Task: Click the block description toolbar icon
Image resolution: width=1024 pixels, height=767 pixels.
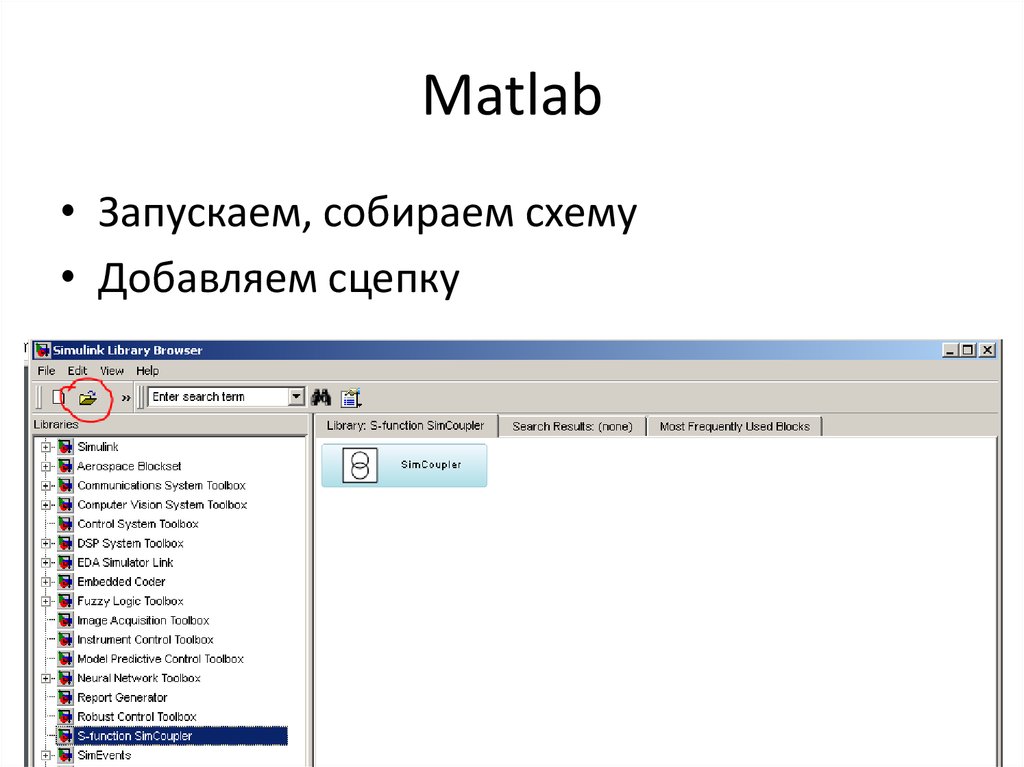Action: [x=350, y=397]
